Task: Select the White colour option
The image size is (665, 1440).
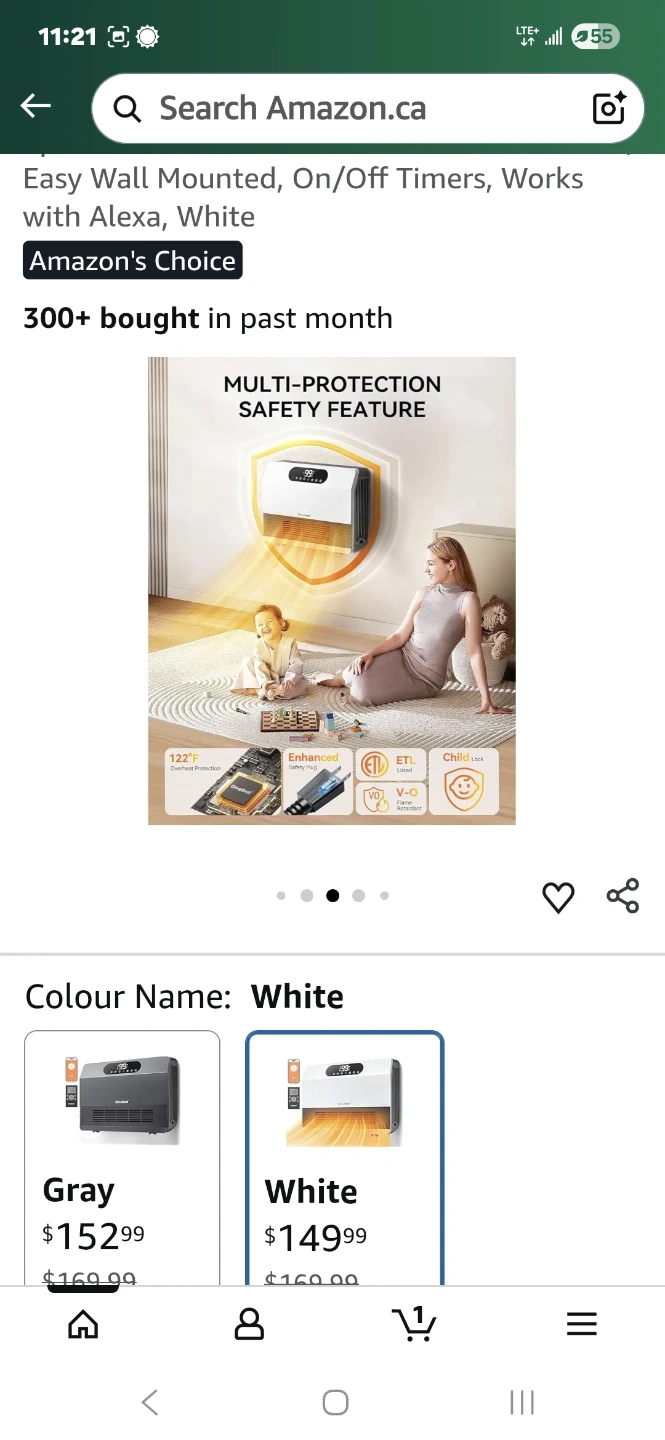Action: [344, 1158]
